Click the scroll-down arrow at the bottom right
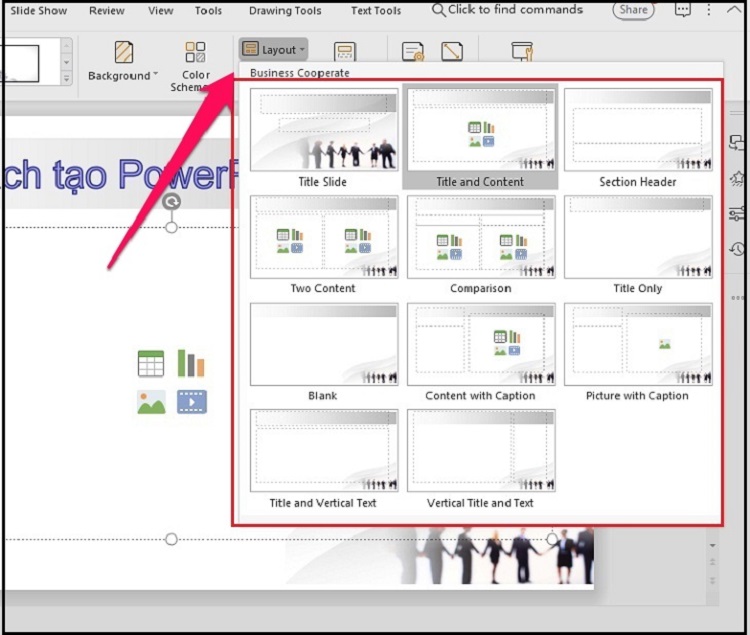Image resolution: width=750 pixels, height=635 pixels. click(713, 546)
